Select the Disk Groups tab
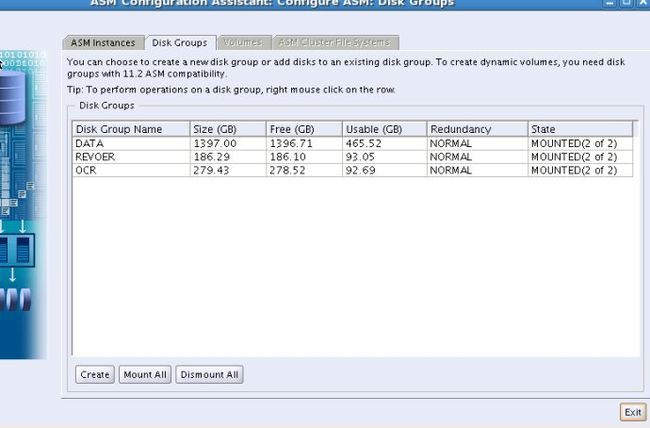Screen dimensions: 650x428 pos(180,43)
